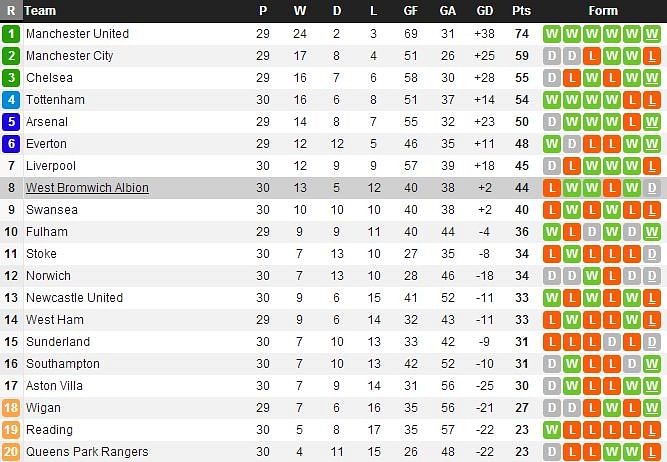Click Manchester United's 74 points value
This screenshot has width=667, height=462.
[521, 34]
